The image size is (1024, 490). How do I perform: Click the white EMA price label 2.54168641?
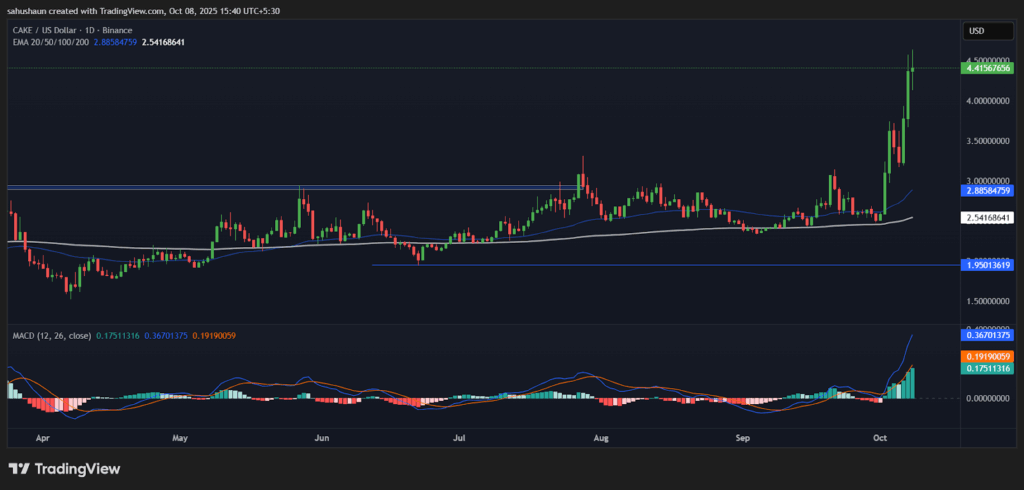point(988,217)
